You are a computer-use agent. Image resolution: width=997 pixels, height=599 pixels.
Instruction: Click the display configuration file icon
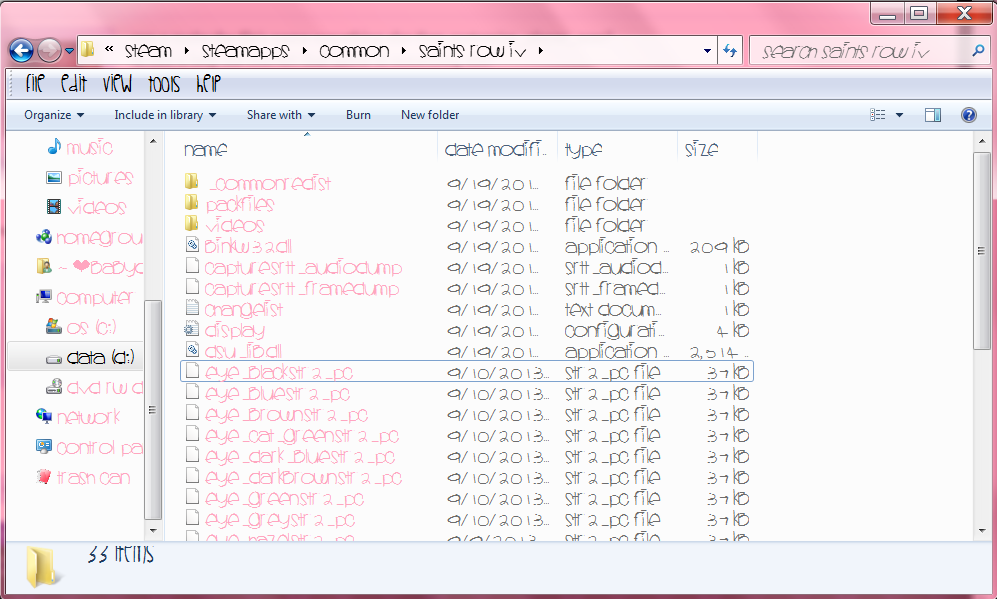click(191, 329)
